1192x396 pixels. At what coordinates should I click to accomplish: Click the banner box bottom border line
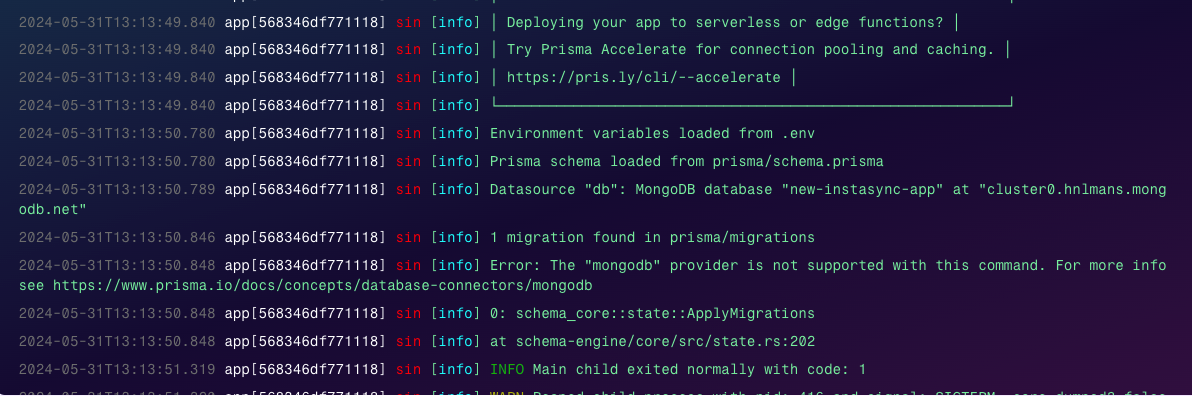(751, 103)
